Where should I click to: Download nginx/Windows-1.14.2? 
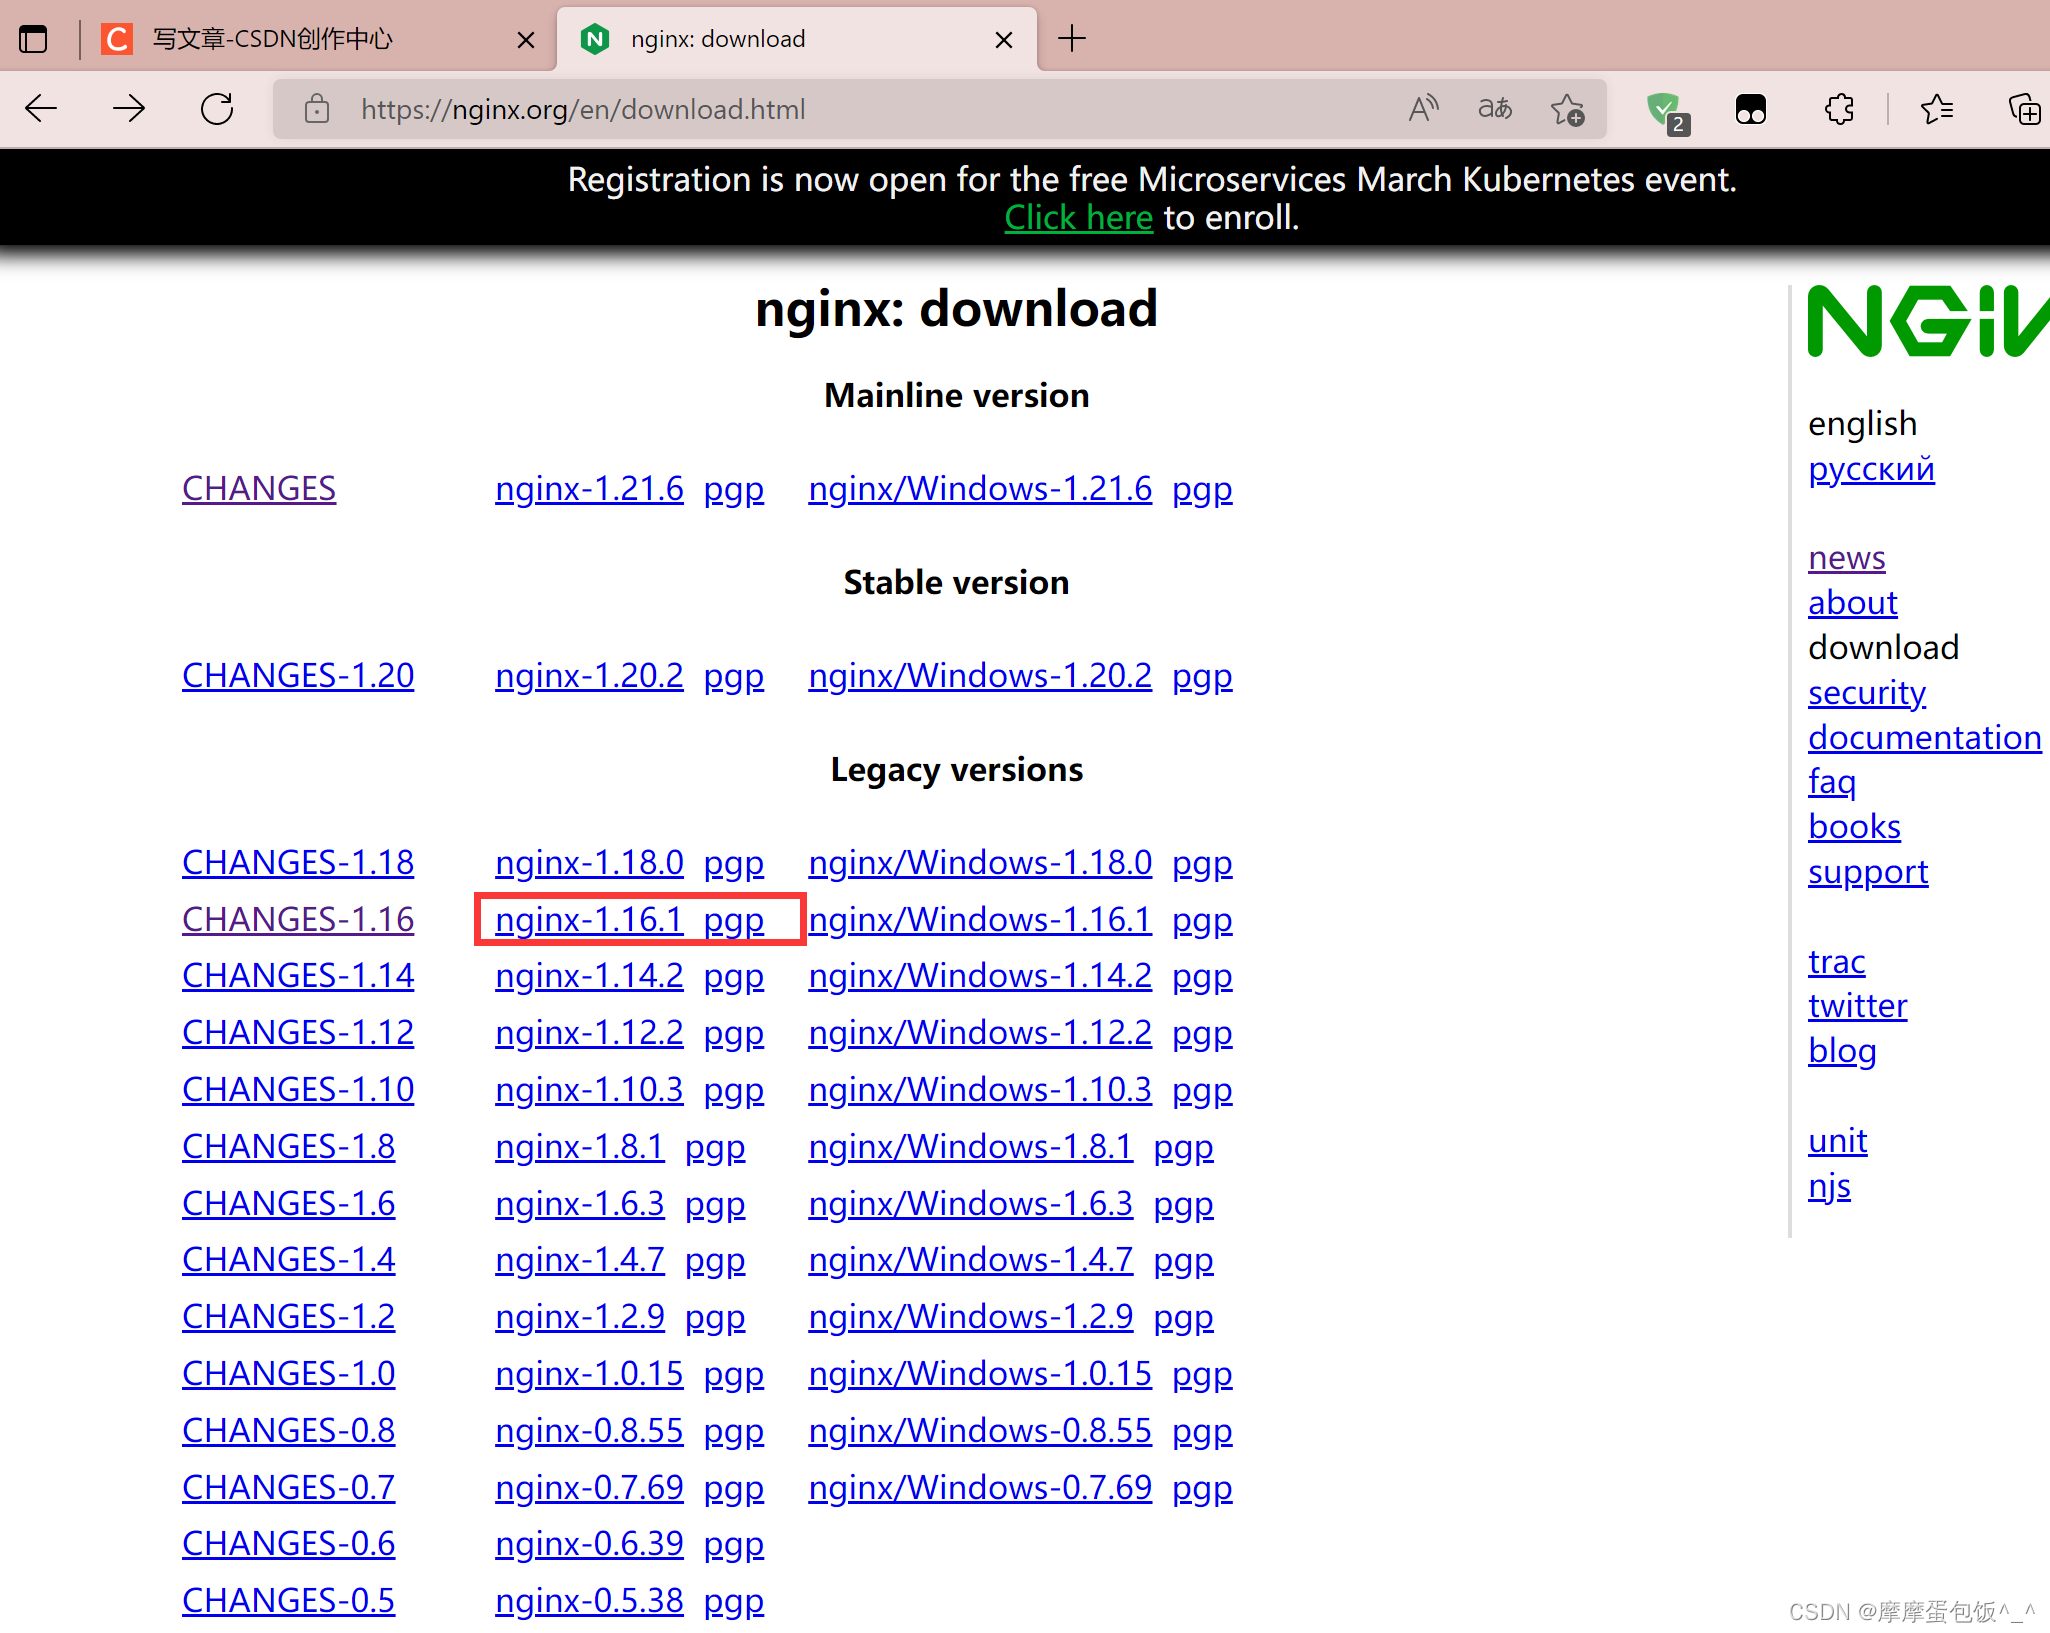click(980, 975)
